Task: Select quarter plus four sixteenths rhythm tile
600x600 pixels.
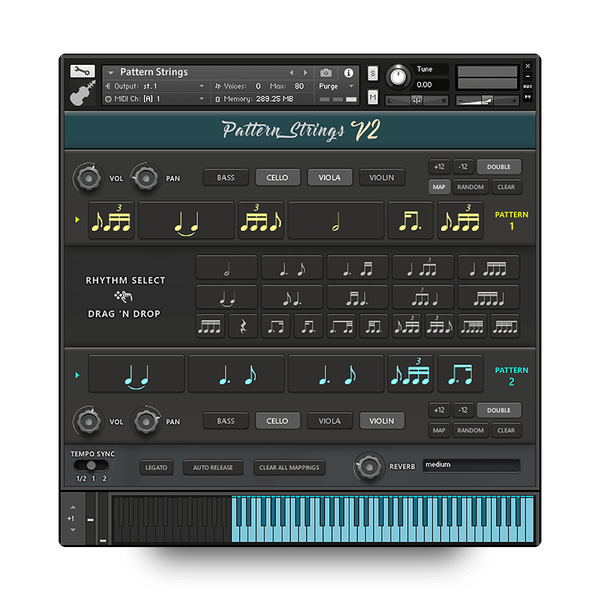Action: 489,267
